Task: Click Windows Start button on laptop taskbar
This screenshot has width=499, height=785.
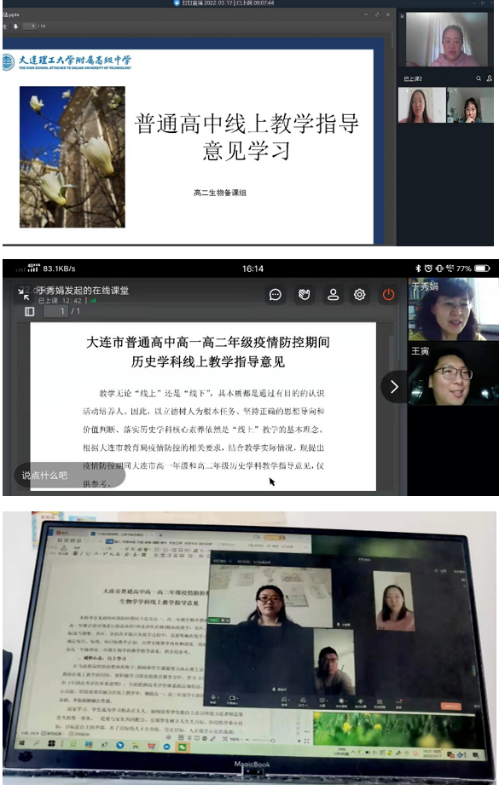Action: point(22,743)
